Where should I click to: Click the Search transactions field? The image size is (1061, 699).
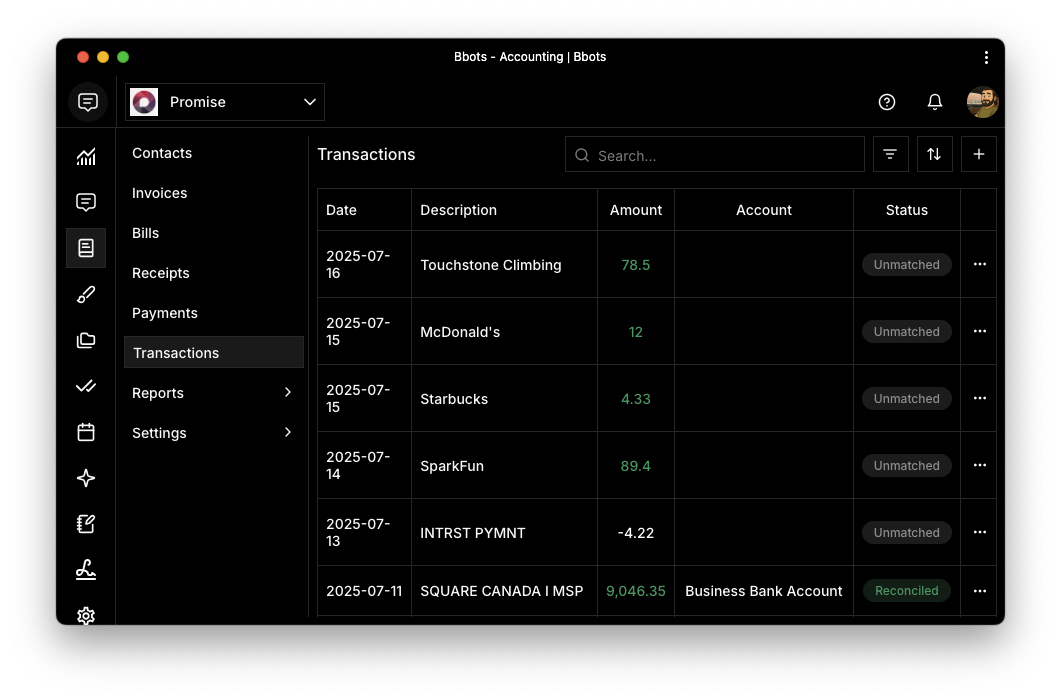pyautogui.click(x=715, y=155)
